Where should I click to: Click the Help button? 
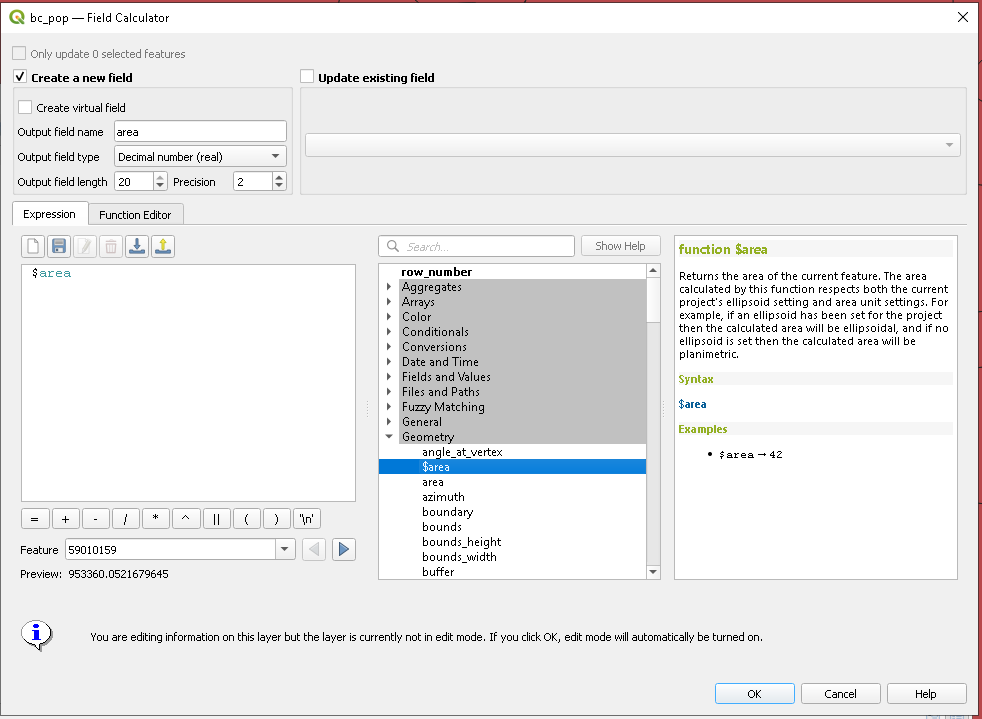[926, 694]
